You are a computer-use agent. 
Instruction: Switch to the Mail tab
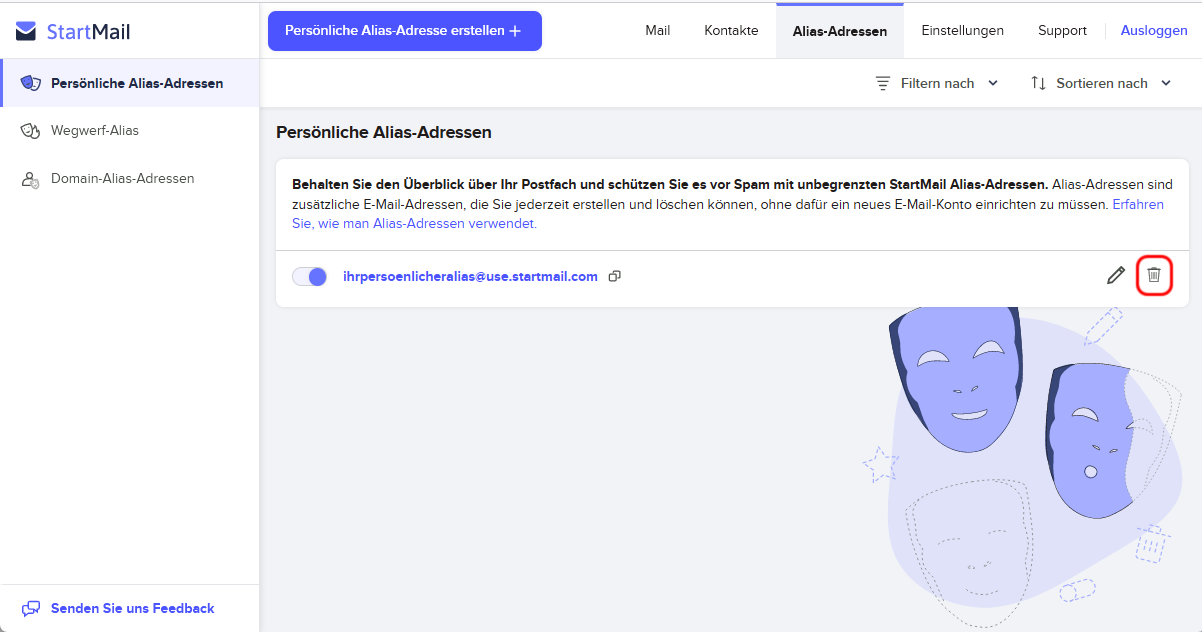point(658,31)
